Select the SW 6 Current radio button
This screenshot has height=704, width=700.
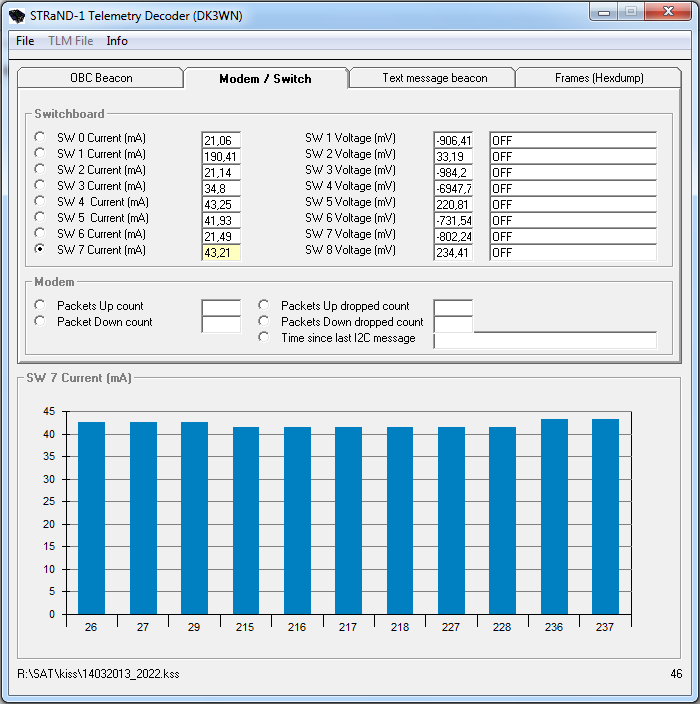pyautogui.click(x=40, y=233)
